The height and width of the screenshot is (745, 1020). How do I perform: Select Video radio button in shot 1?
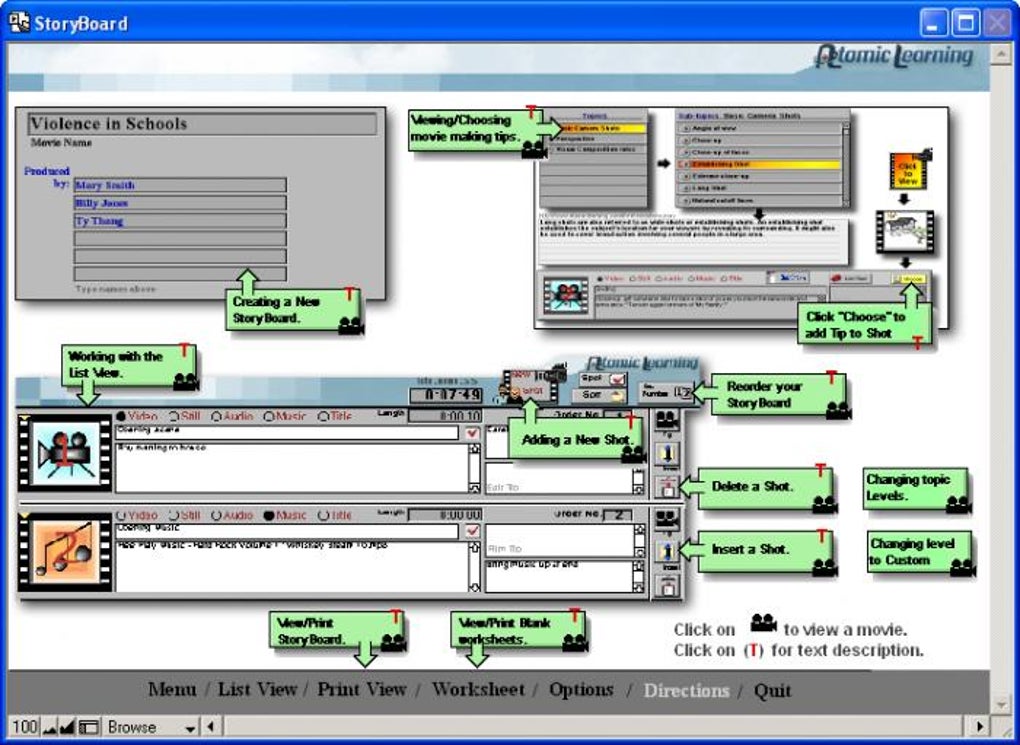tap(120, 416)
